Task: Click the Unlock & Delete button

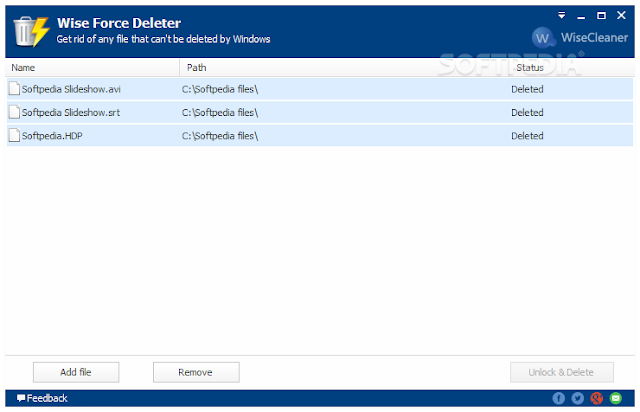Action: 562,372
